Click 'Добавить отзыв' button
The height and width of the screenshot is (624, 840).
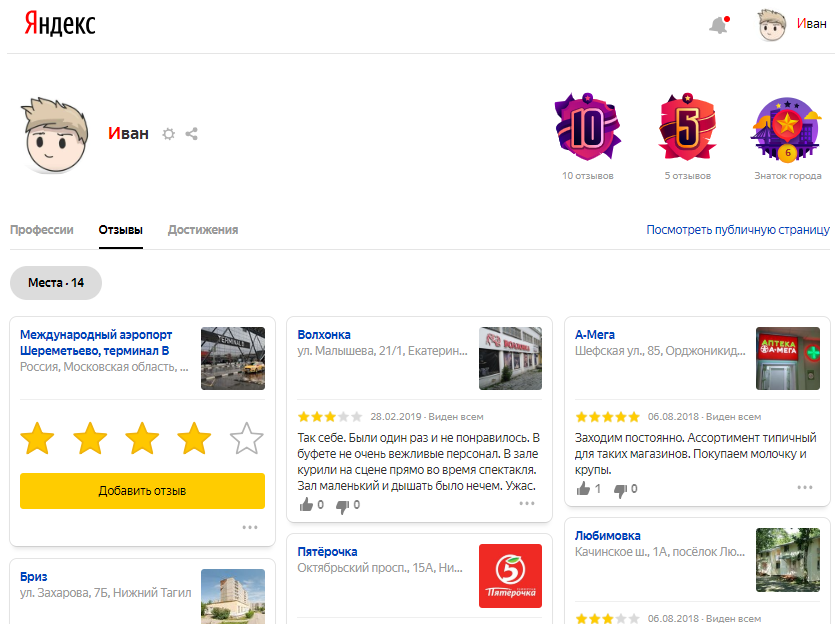pos(142,491)
